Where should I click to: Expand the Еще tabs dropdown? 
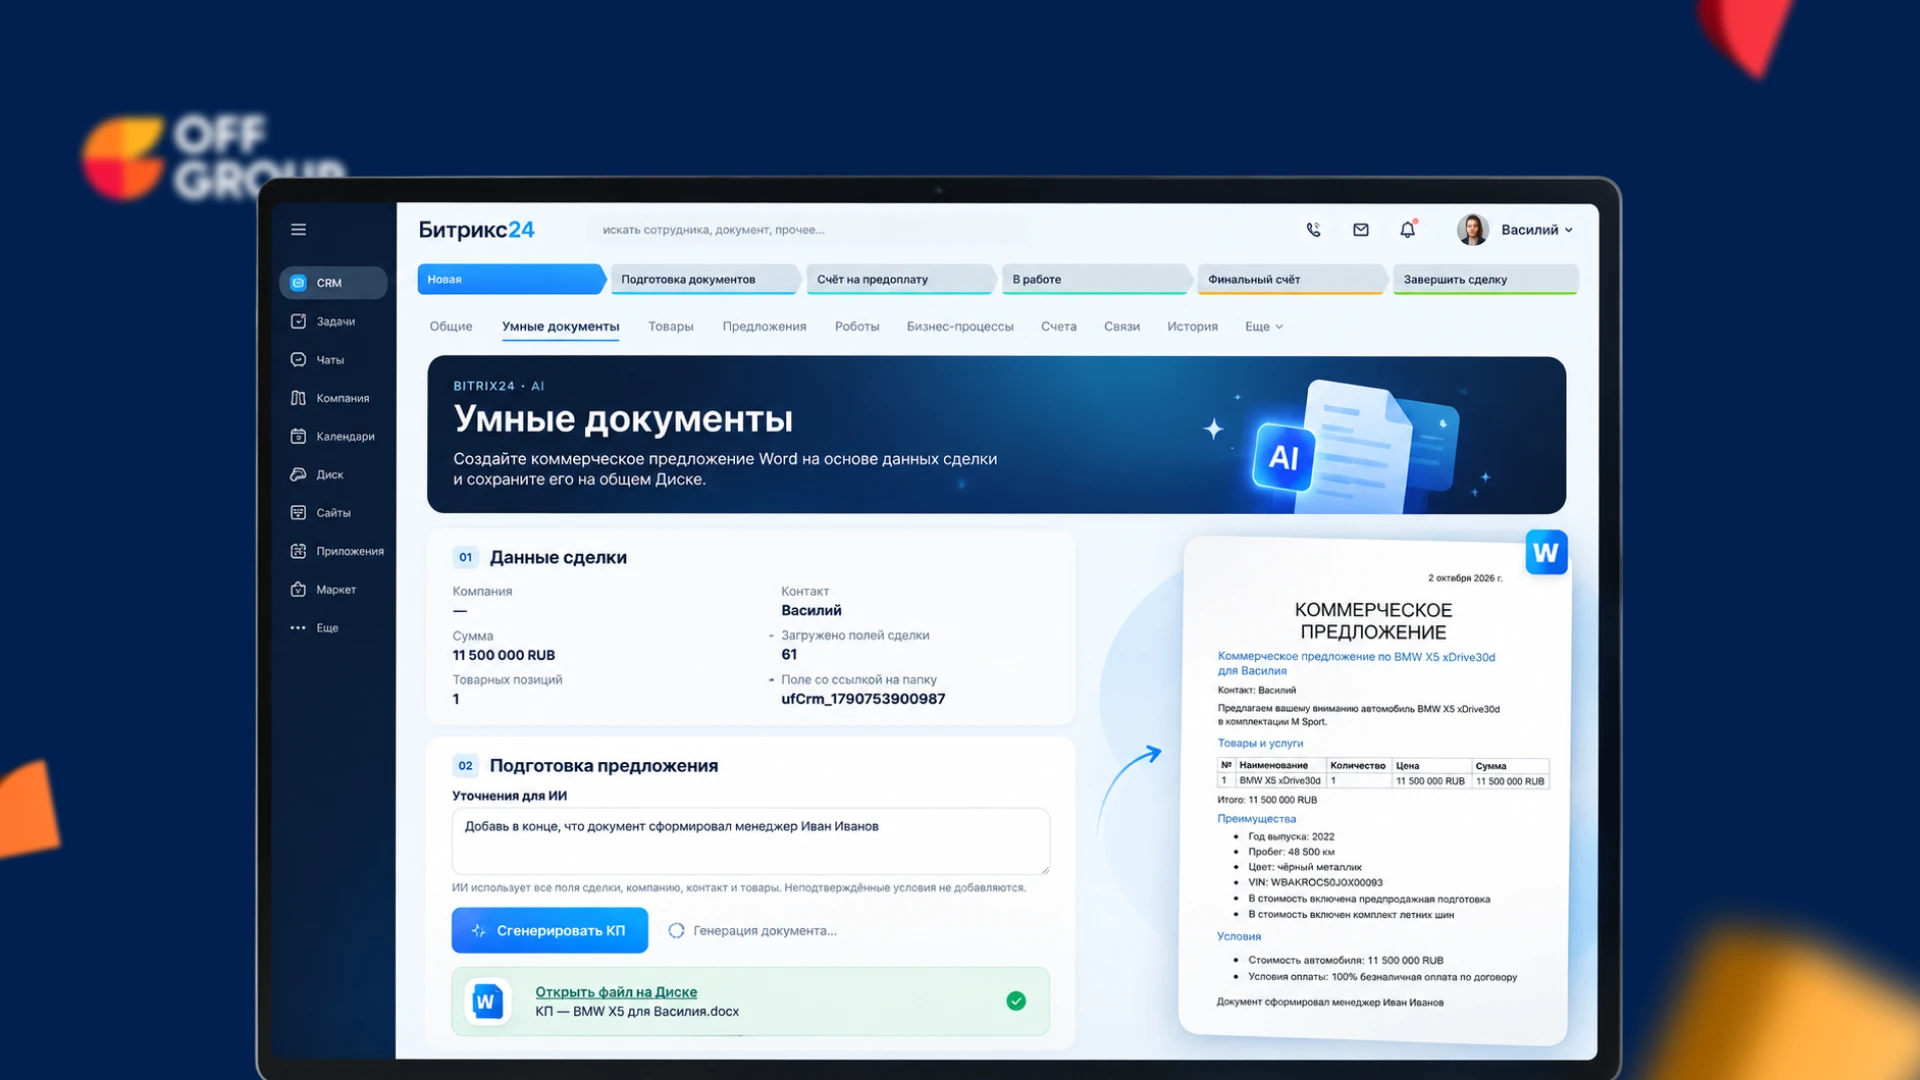[x=1264, y=327]
